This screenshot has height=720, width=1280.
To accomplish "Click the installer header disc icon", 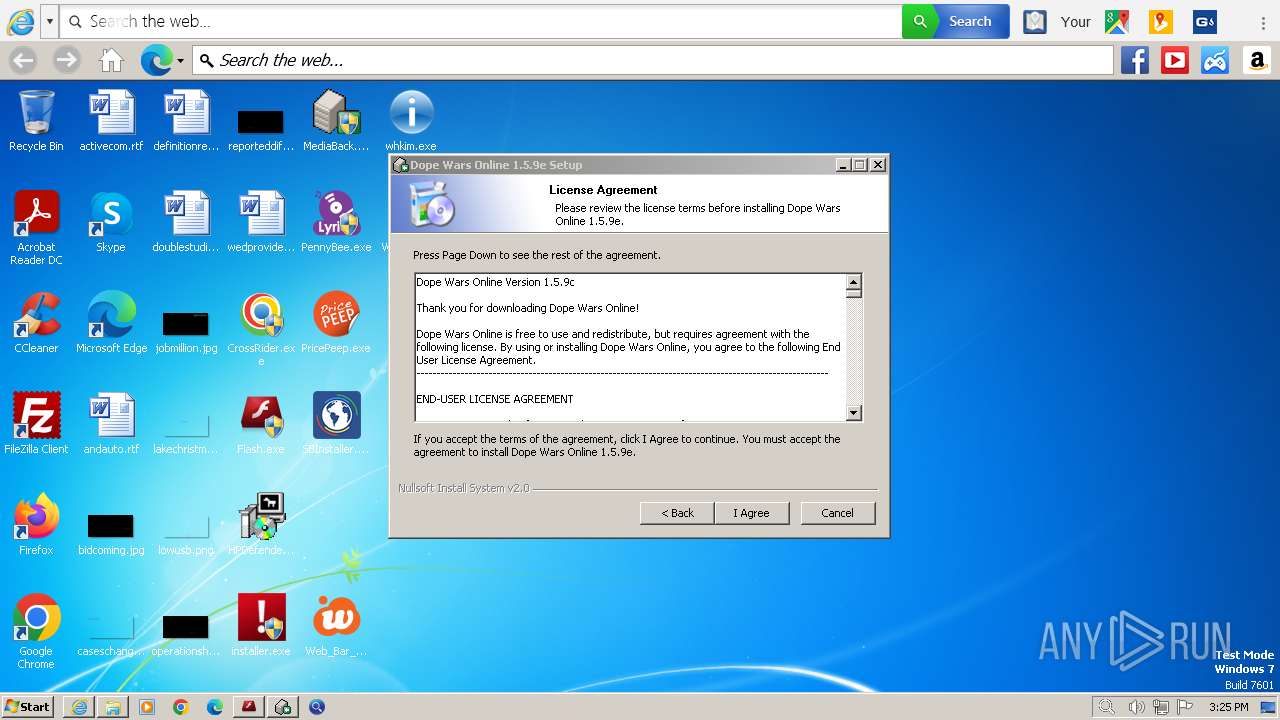I will (432, 205).
